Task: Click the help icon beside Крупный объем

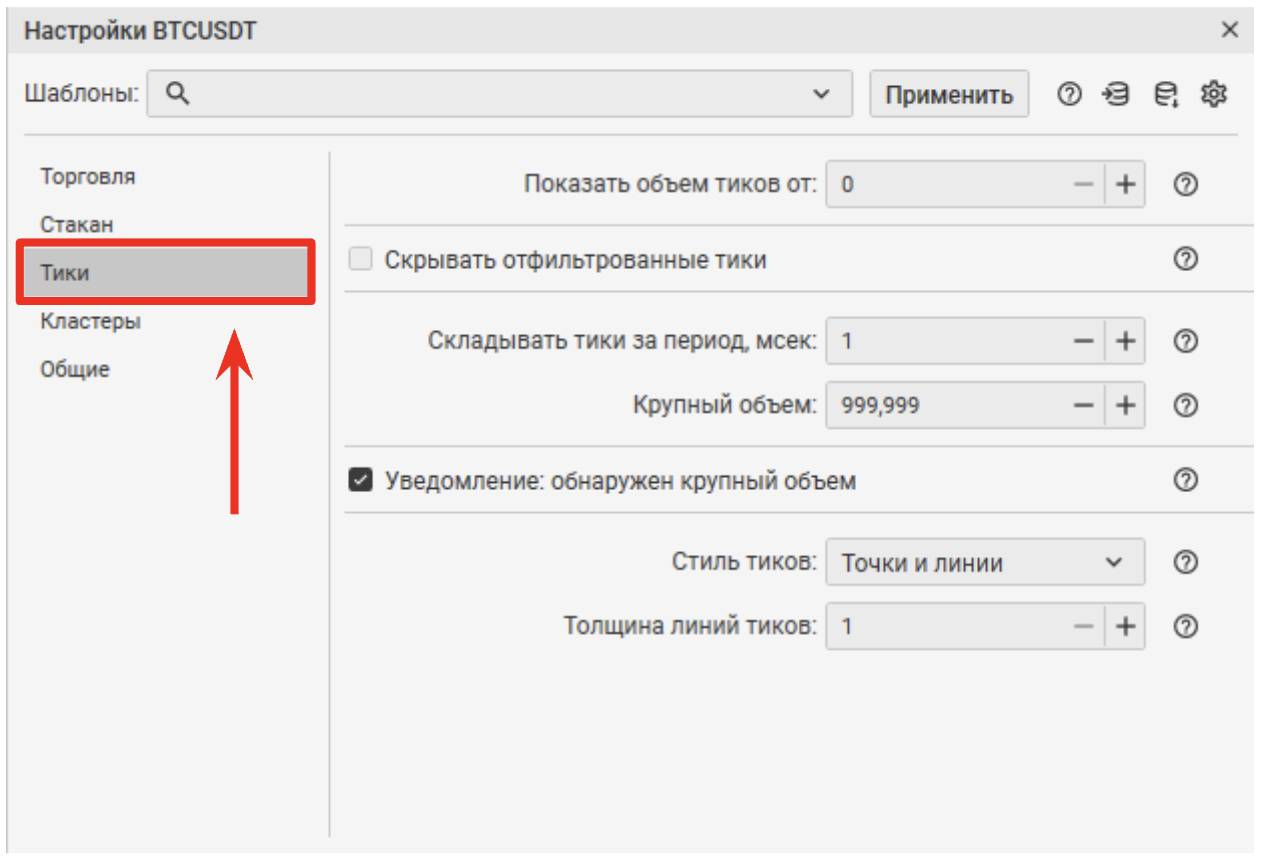Action: (x=1185, y=405)
